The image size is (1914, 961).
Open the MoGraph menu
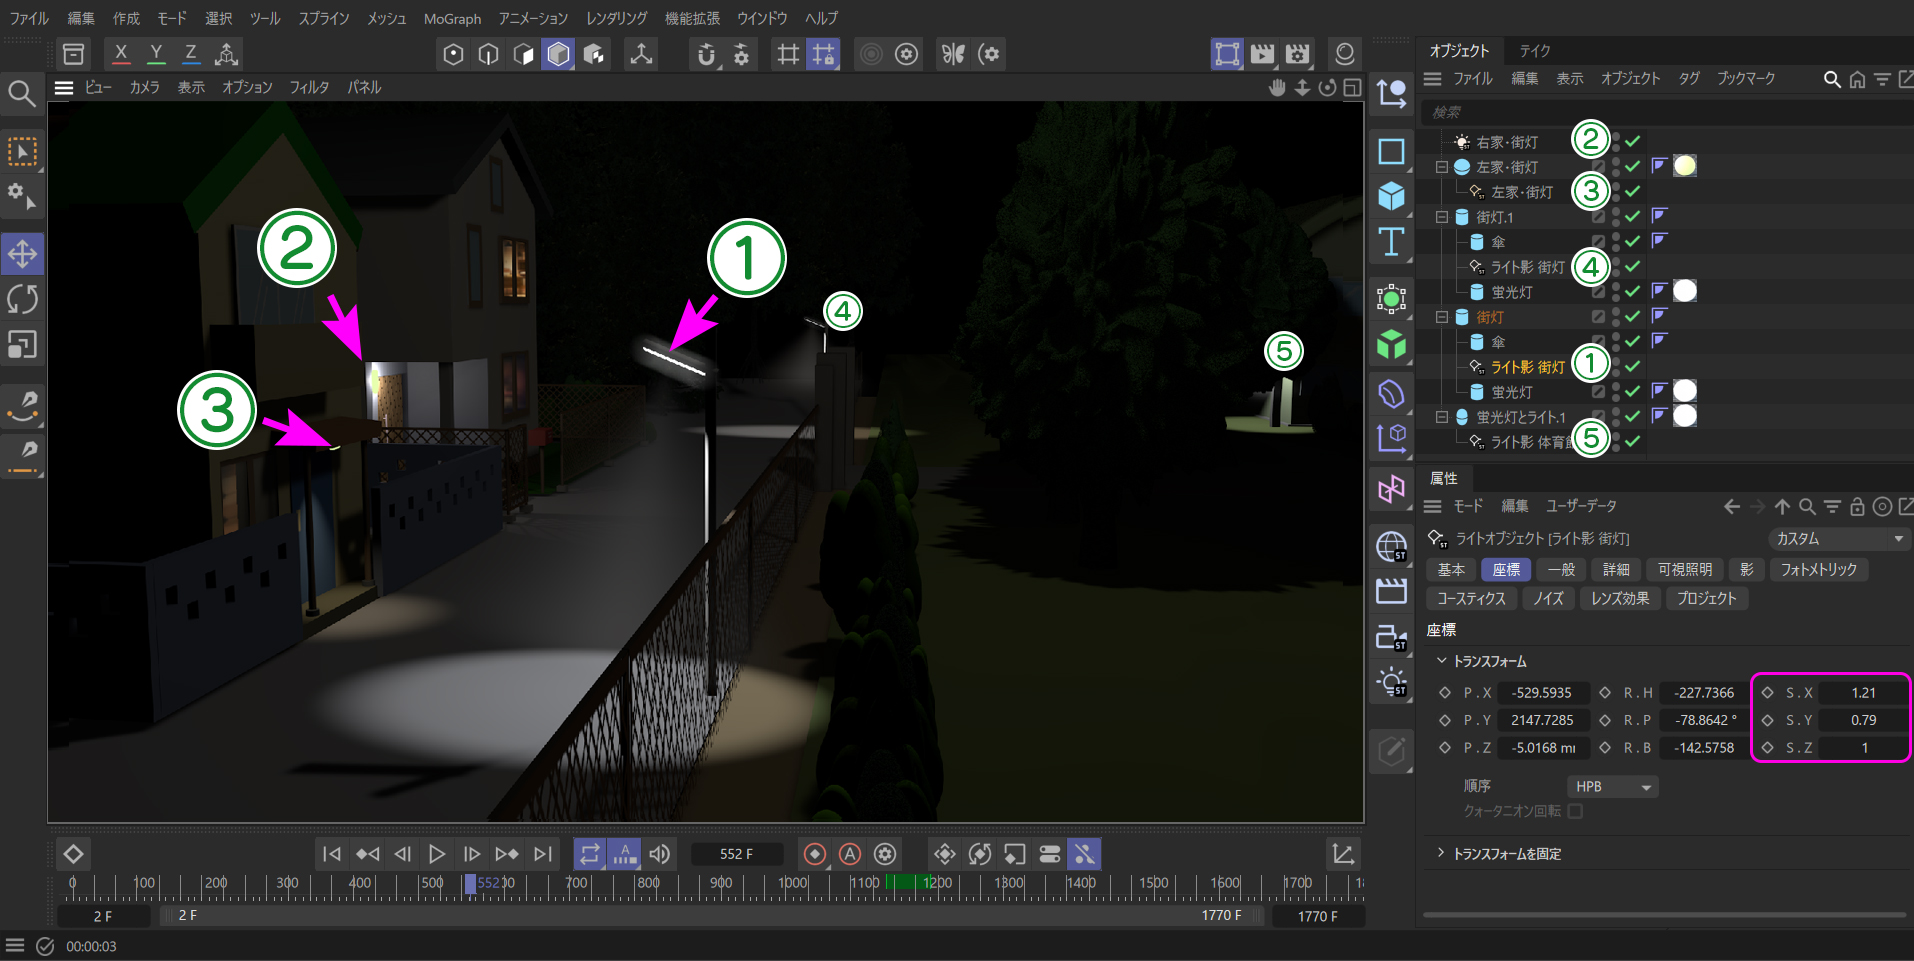point(452,19)
